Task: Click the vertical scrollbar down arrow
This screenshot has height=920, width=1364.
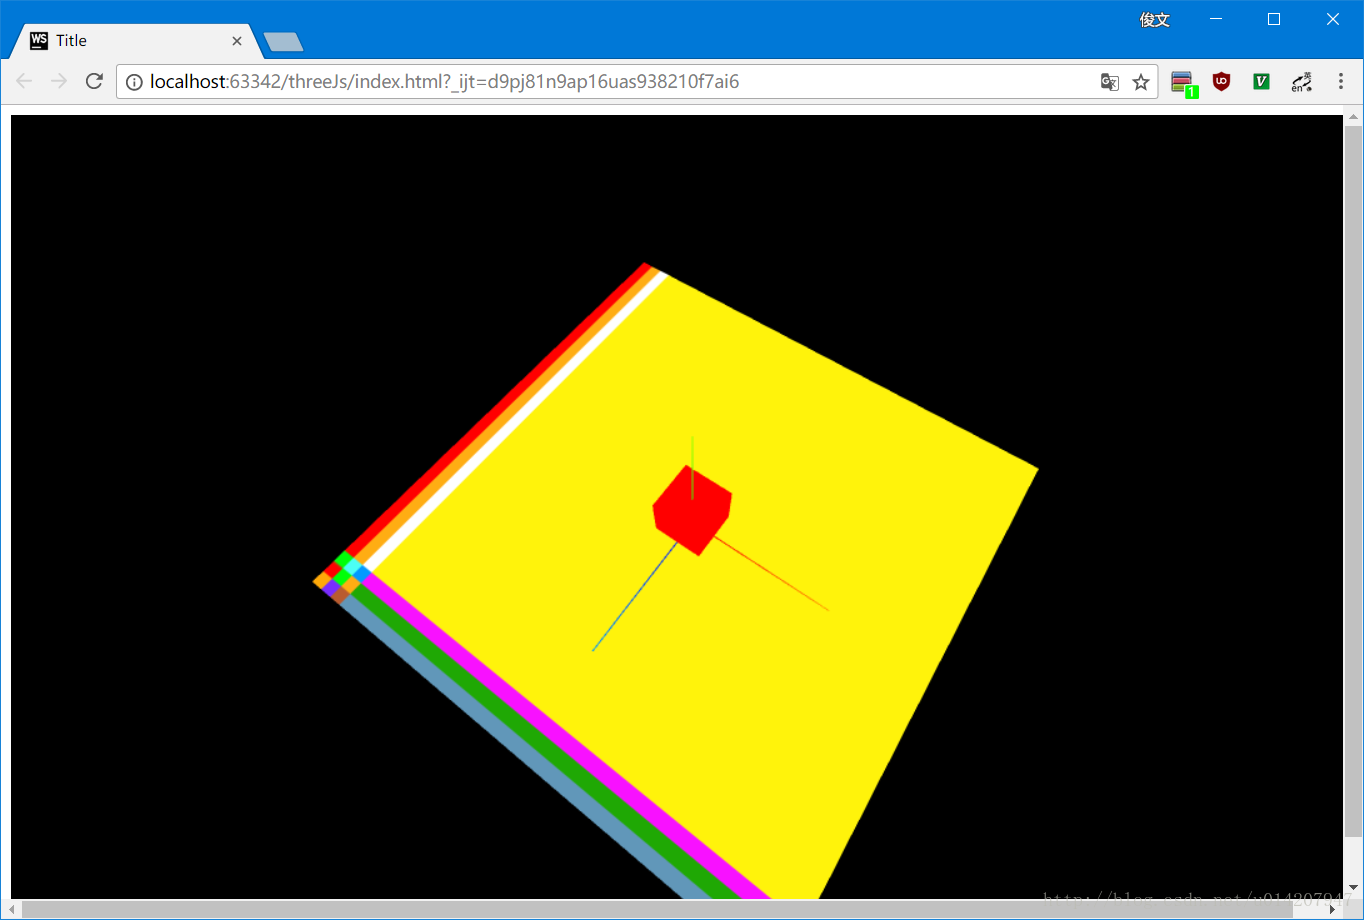Action: click(1353, 888)
